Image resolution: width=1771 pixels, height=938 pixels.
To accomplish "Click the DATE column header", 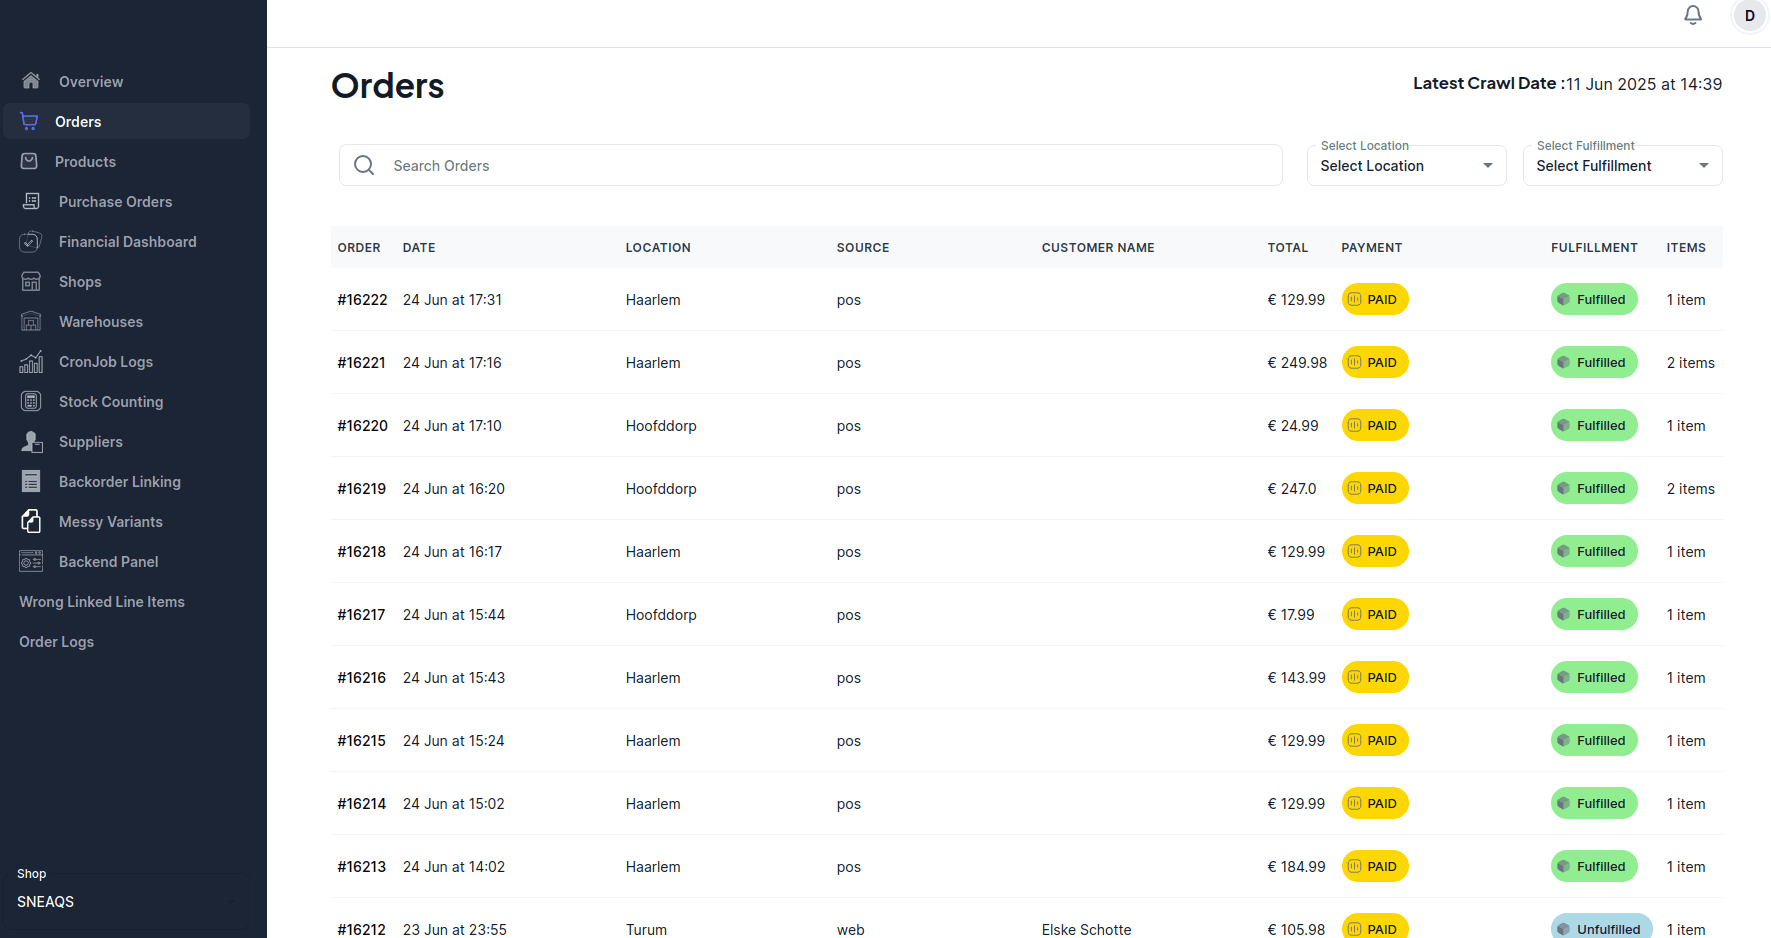I will pyautogui.click(x=419, y=248).
